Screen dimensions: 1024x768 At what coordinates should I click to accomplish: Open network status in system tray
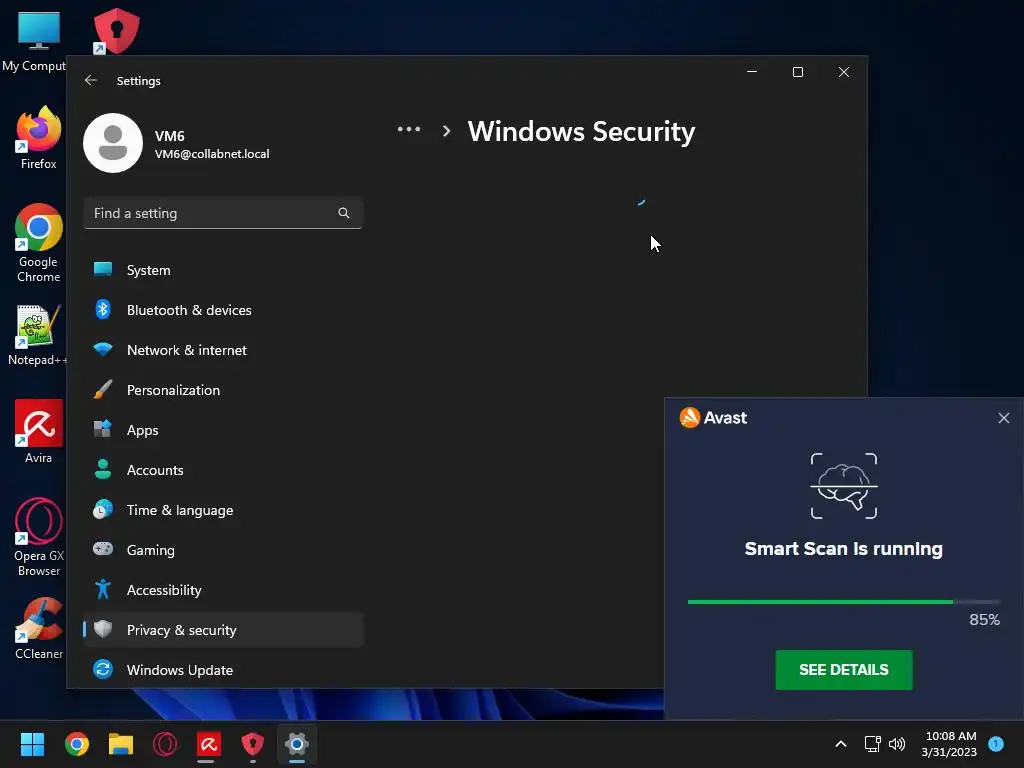872,744
